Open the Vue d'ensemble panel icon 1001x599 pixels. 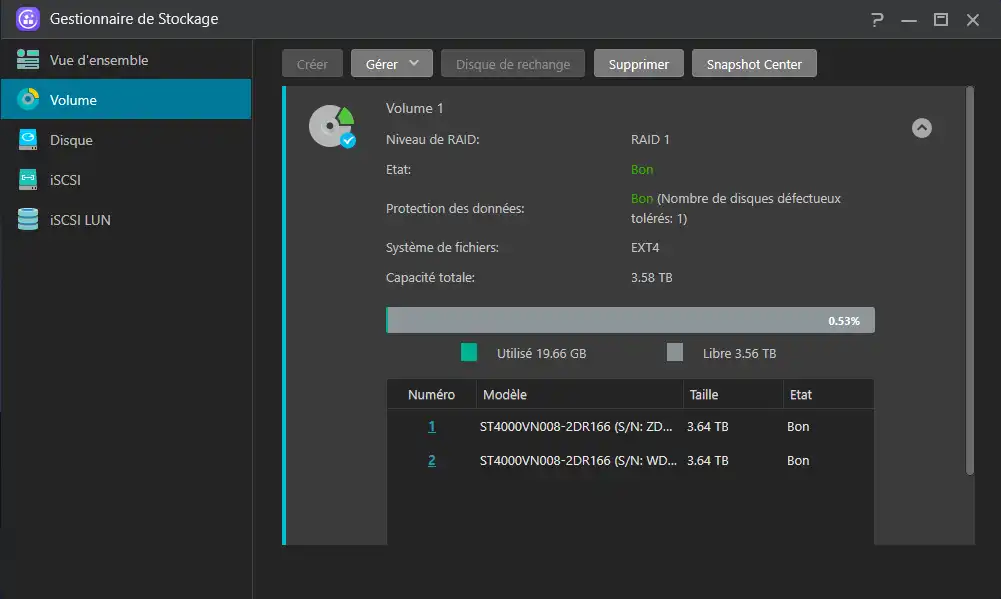30,60
